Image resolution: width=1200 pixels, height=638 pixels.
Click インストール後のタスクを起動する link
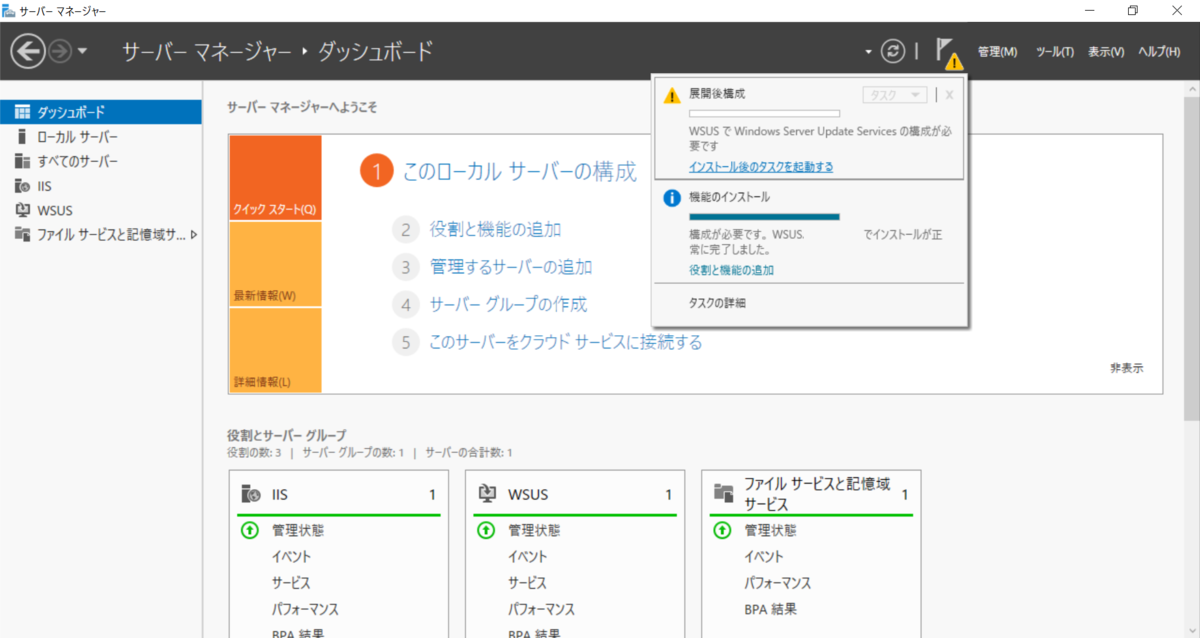coord(761,167)
